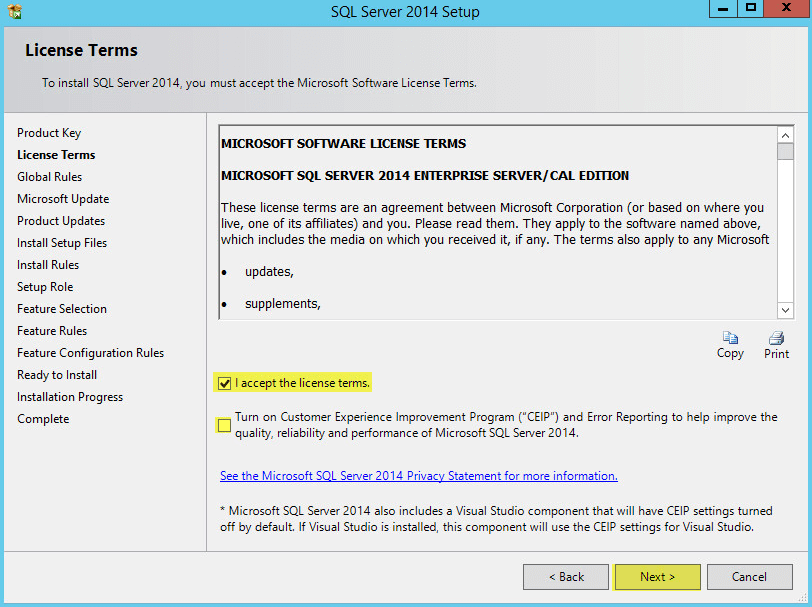Open the SQL Server 2014 Privacy Statement link
Image resolution: width=812 pixels, height=607 pixels.
[x=418, y=475]
